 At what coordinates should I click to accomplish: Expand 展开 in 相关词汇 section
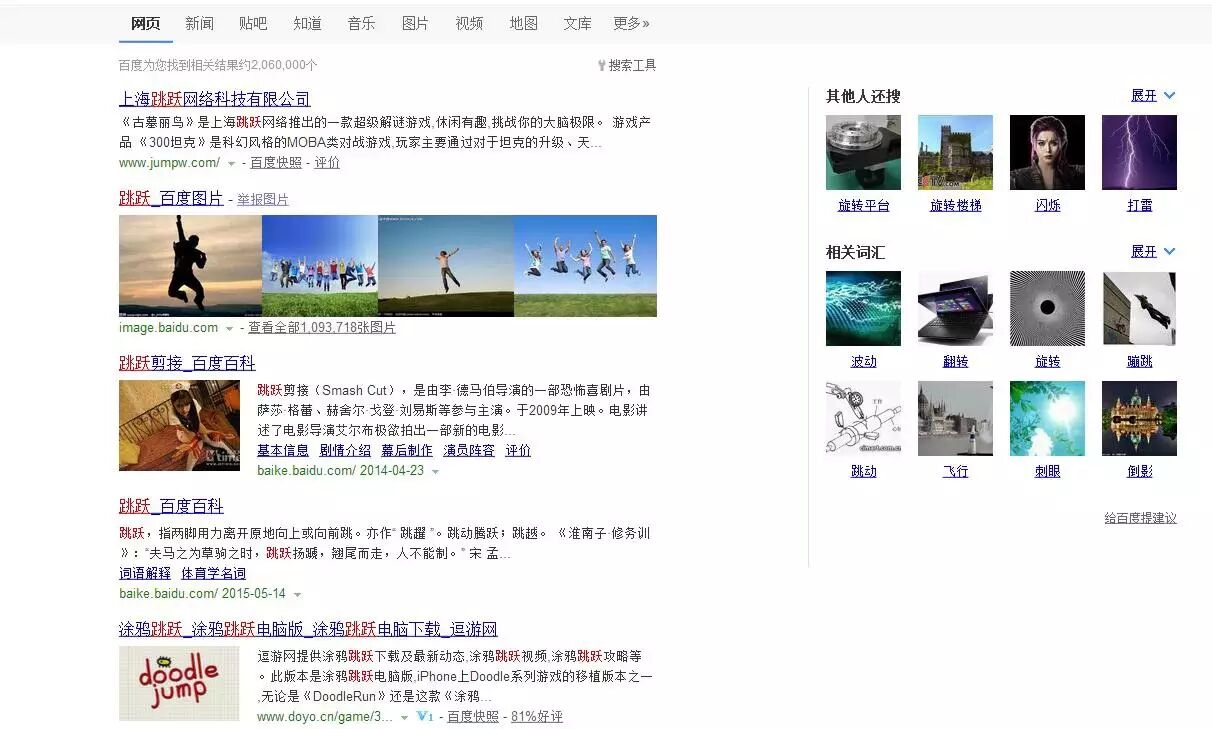pos(1153,251)
